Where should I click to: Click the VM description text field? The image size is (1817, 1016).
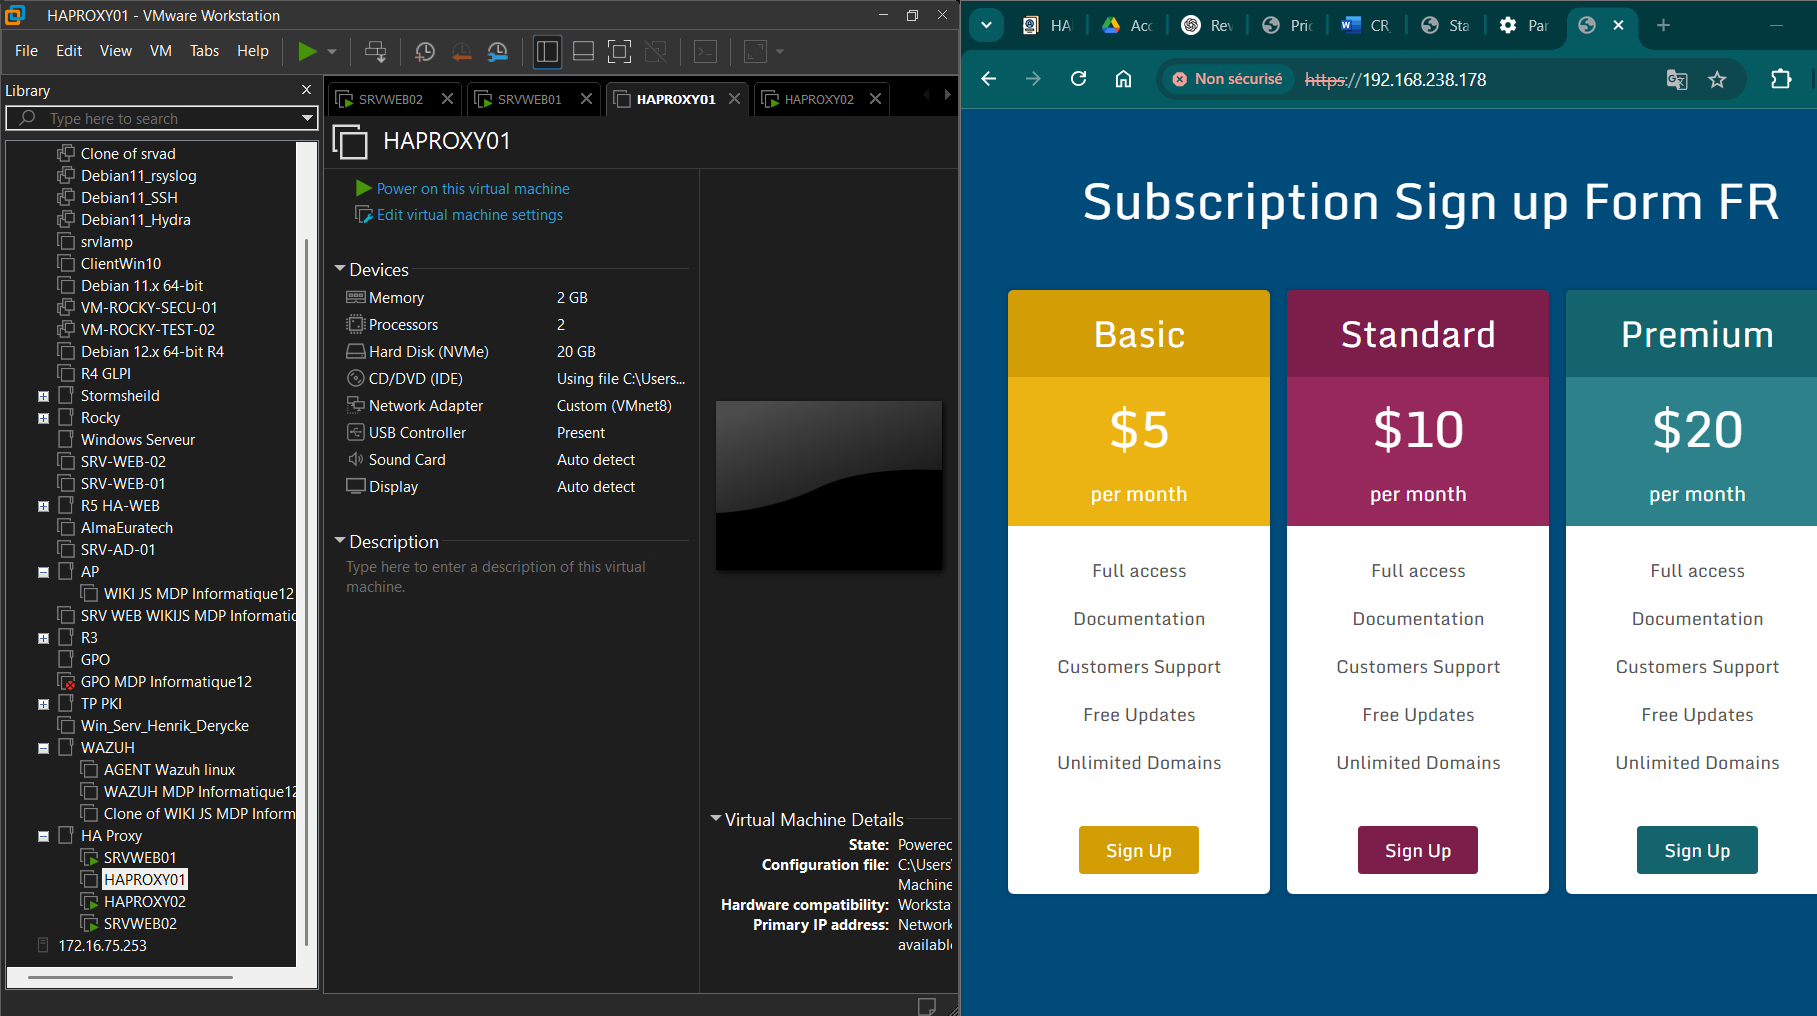(515, 577)
